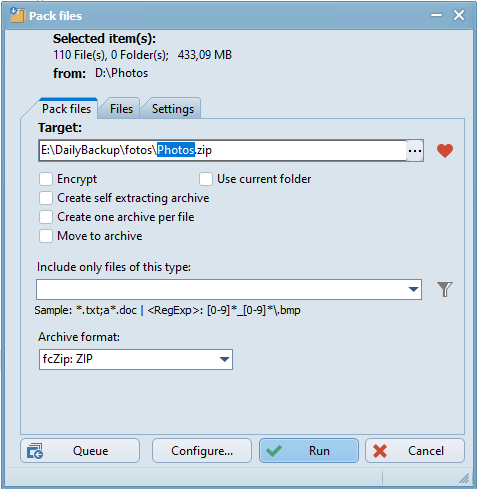This screenshot has width=477, height=489.
Task: Check Use current folder option
Action: (x=206, y=179)
